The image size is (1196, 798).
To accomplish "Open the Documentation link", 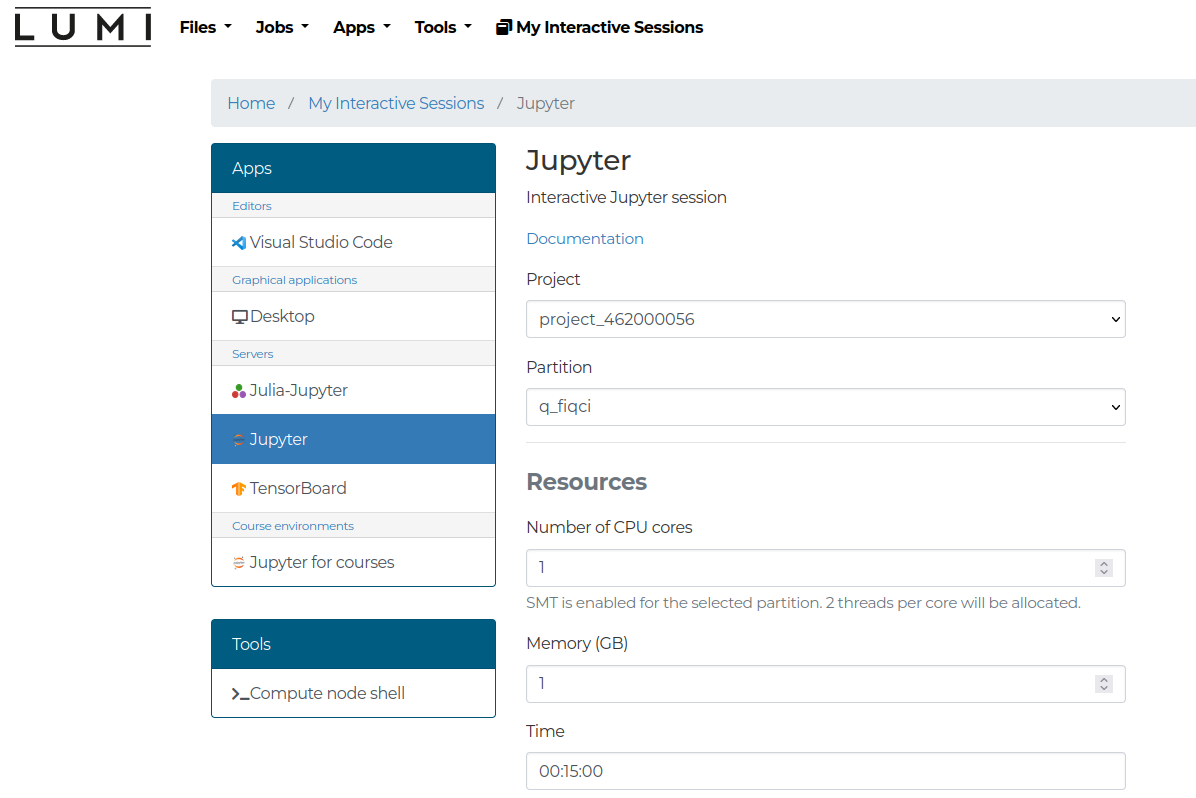I will (x=585, y=239).
